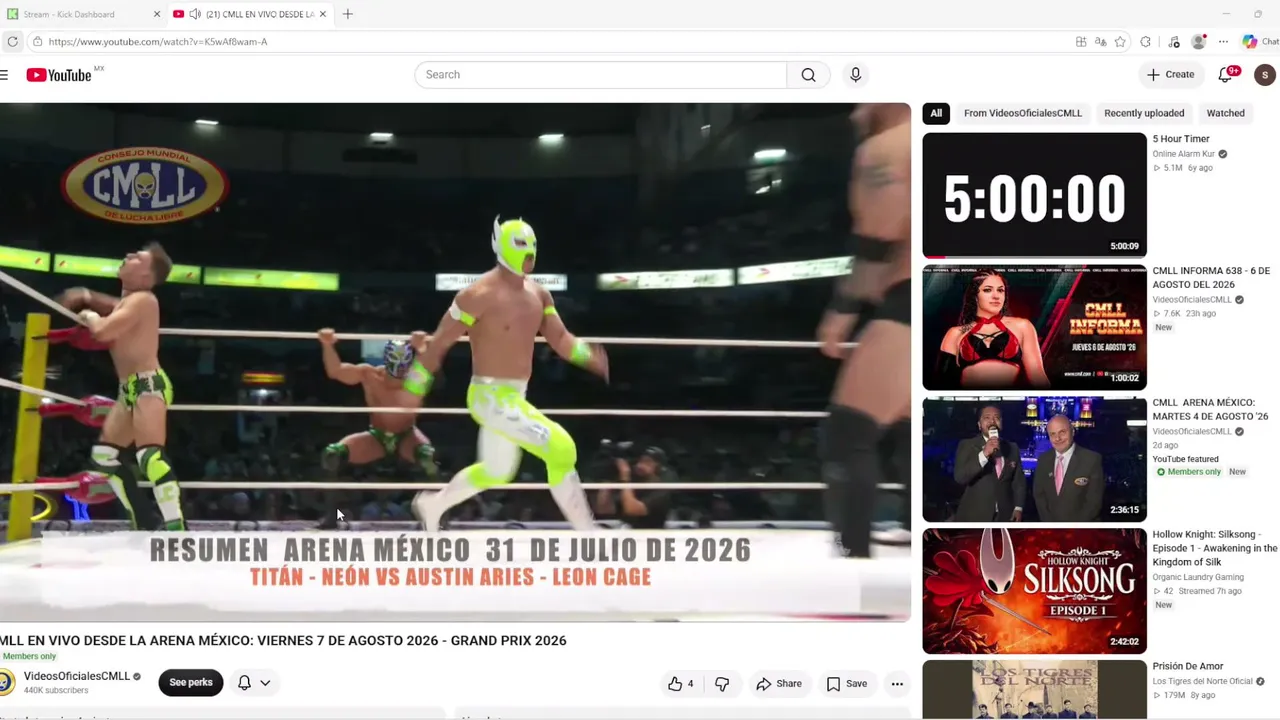Filter by From VideosOficialesCMLL chip
The image size is (1280, 720).
click(x=1023, y=113)
